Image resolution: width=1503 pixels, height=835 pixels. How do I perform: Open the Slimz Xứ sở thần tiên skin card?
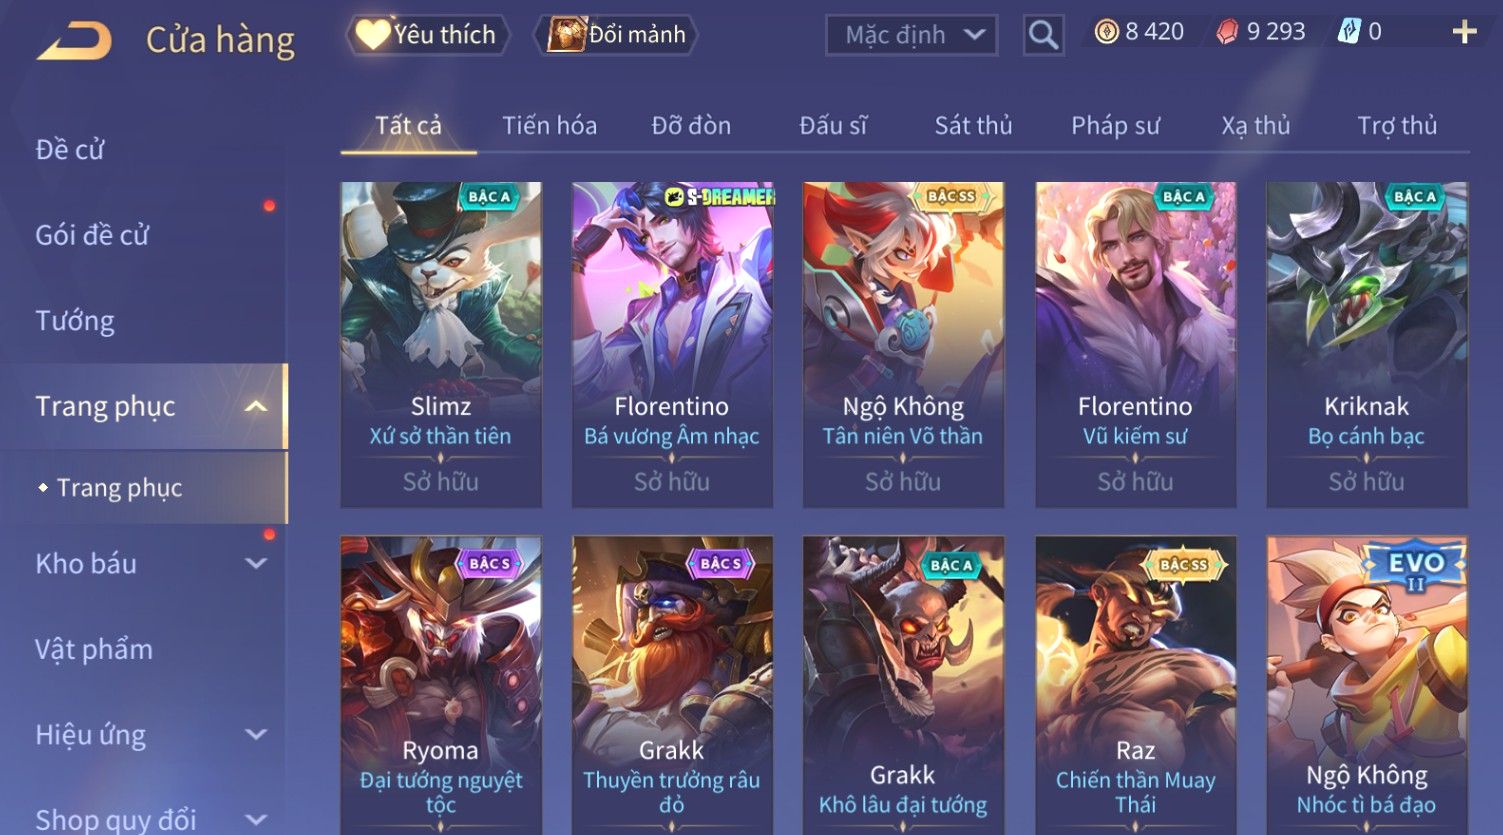[441, 344]
